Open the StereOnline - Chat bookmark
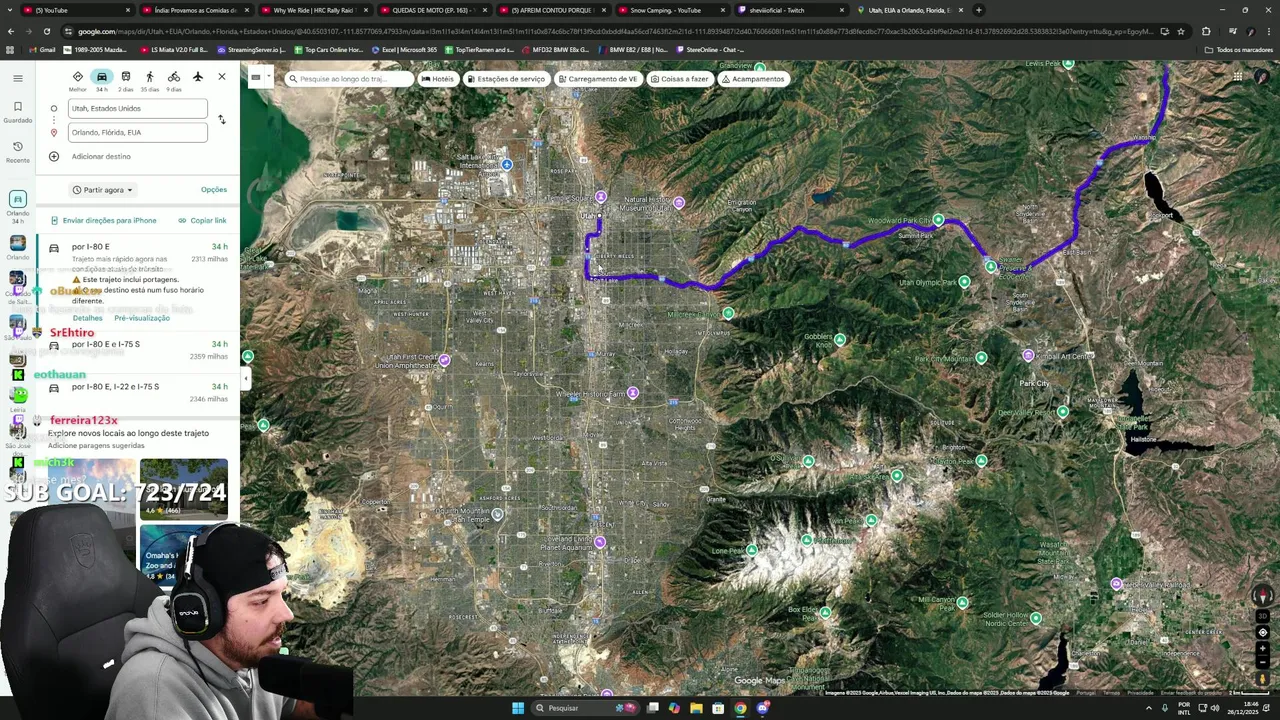This screenshot has width=1280, height=720. 711,49
